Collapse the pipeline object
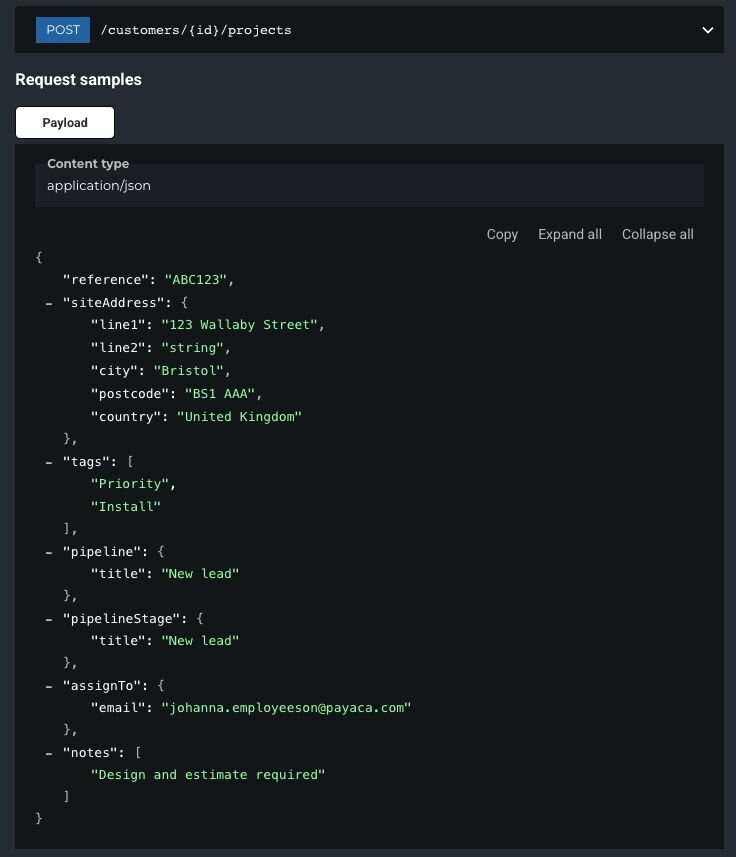This screenshot has width=736, height=857. click(49, 551)
